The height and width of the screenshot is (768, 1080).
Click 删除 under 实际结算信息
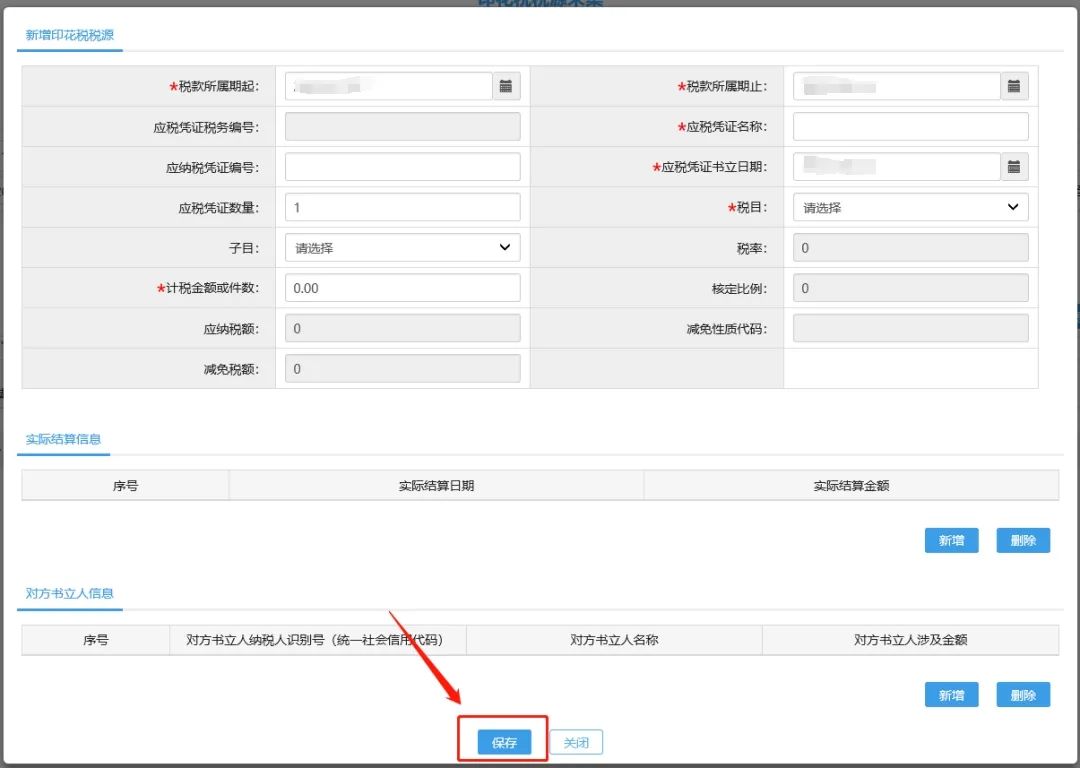(1023, 541)
